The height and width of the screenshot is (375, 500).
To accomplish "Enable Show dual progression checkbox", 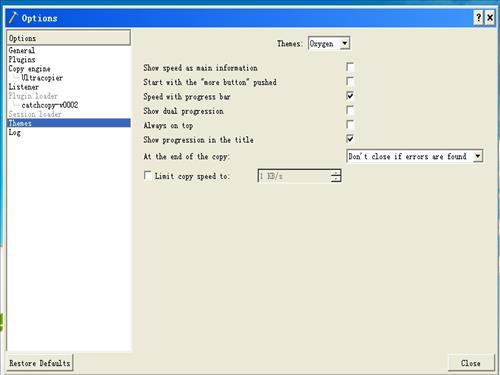I will click(350, 110).
